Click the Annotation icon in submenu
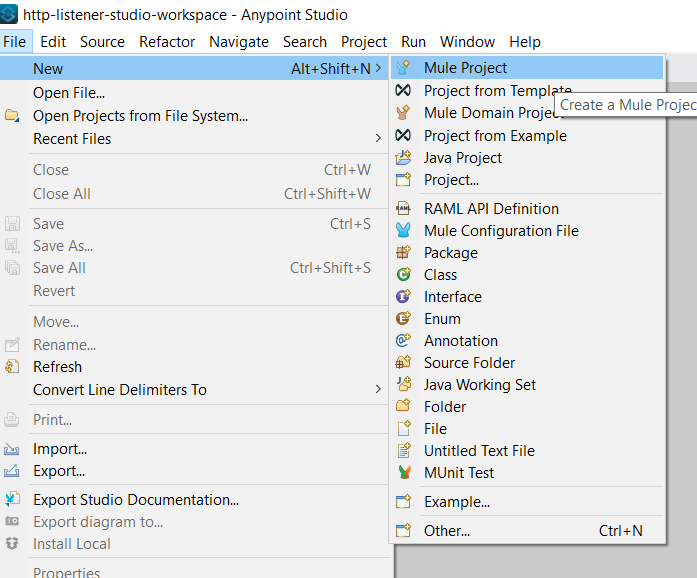 click(x=404, y=341)
